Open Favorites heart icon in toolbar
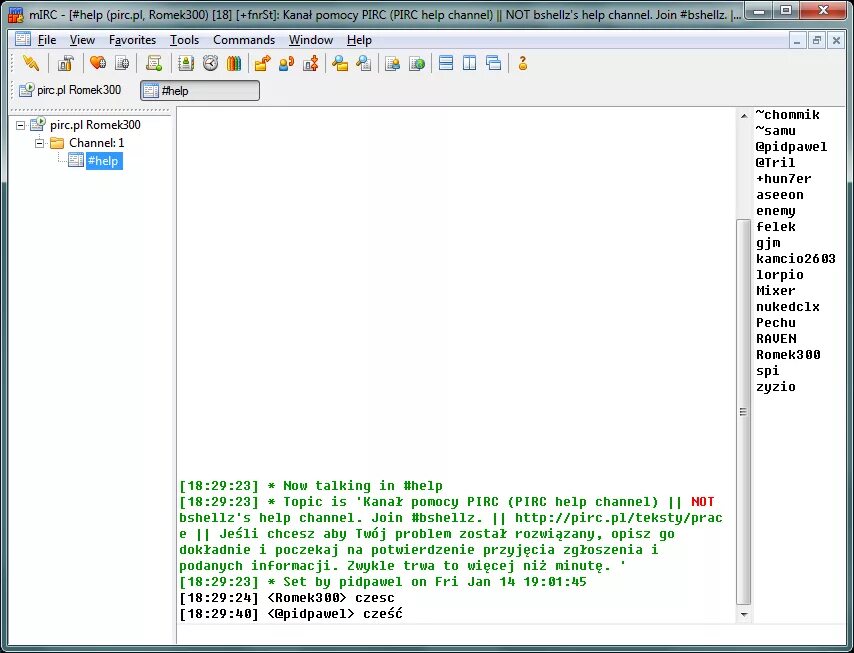Screen dimensions: 854x653 point(98,64)
